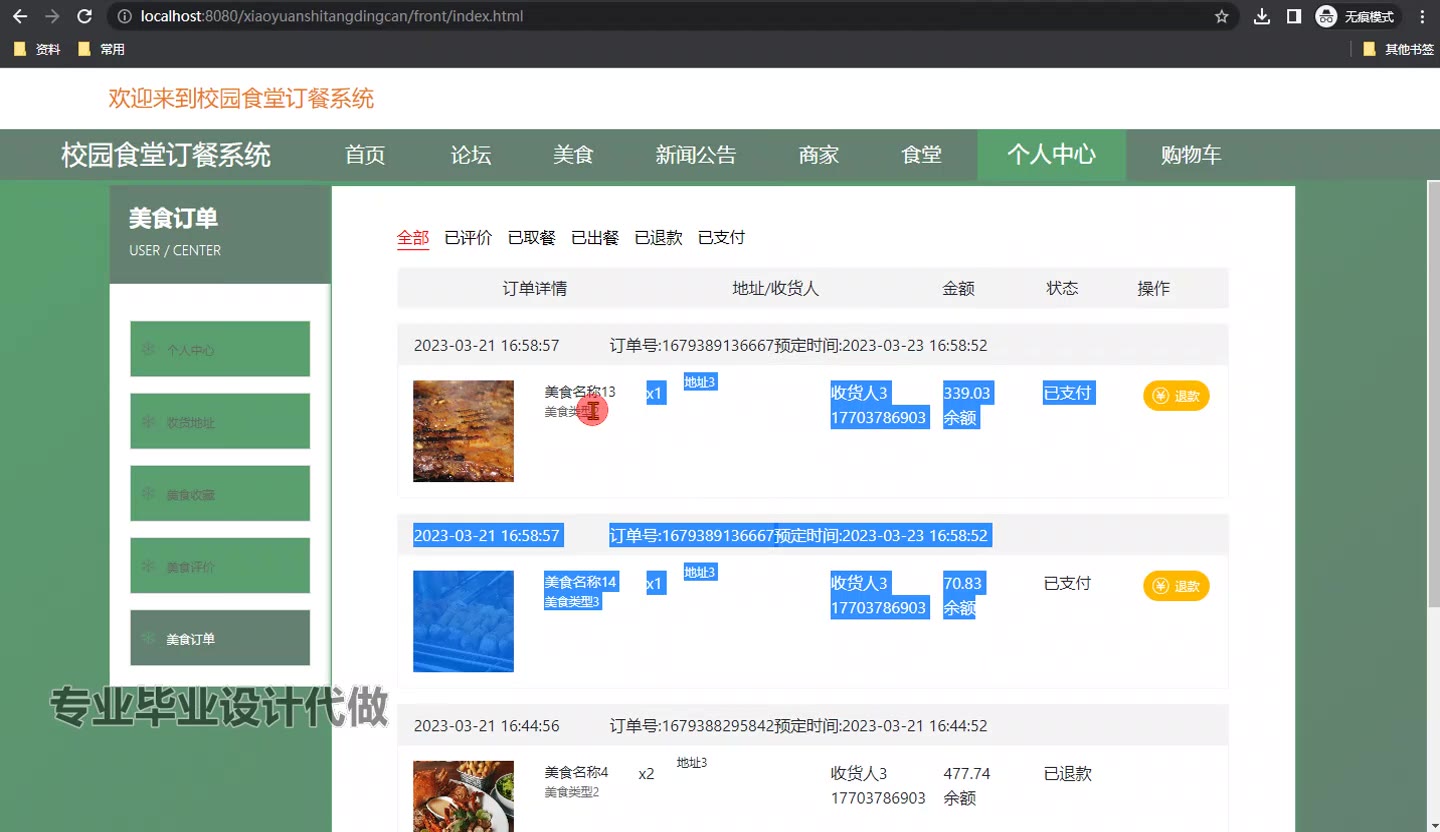
Task: Click 退款 button for the 339.03 order
Action: pos(1176,396)
